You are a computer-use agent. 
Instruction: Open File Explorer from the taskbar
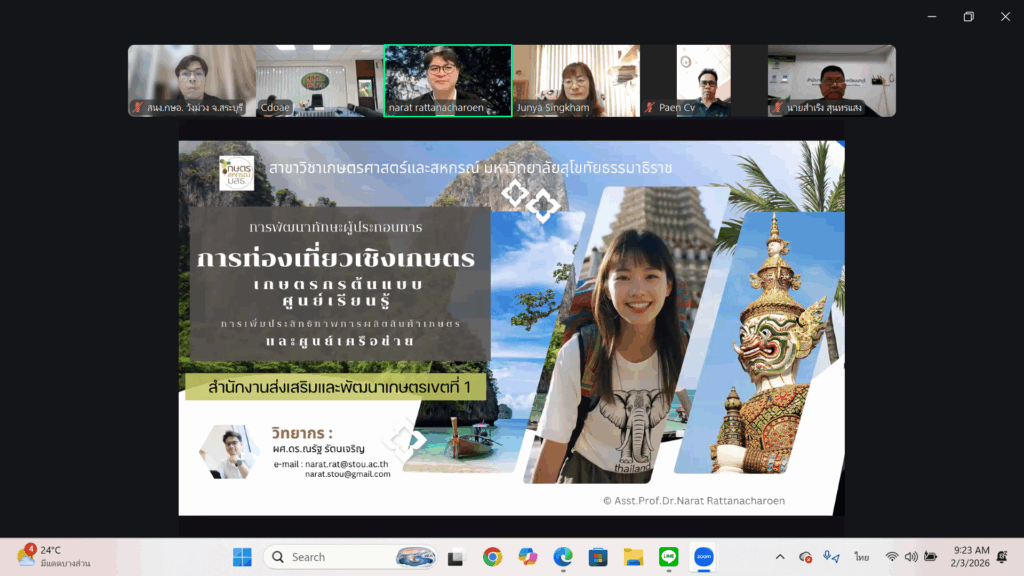pos(633,557)
